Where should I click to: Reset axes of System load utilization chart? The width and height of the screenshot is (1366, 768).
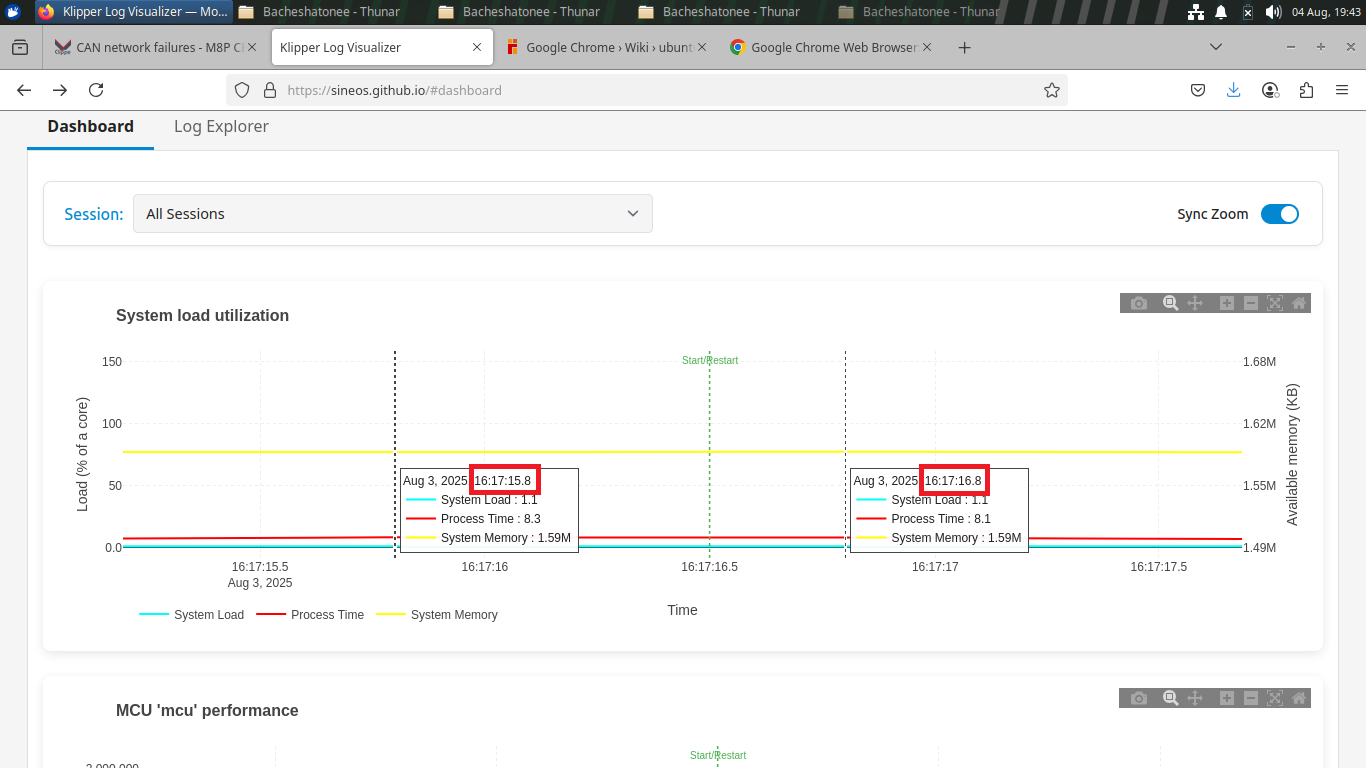(1299, 303)
